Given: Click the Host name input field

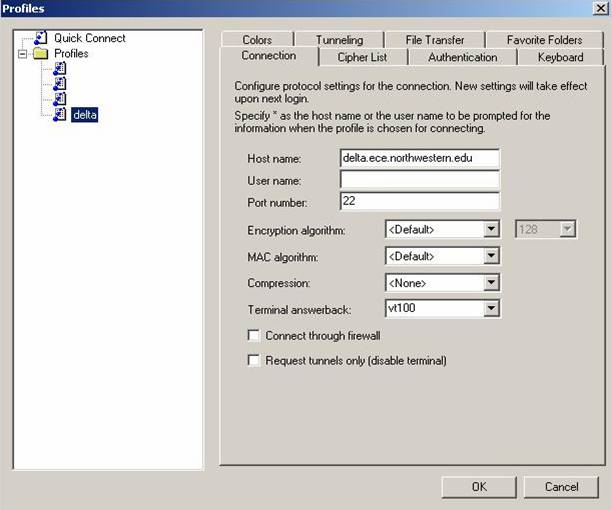Looking at the screenshot, I should [420, 158].
